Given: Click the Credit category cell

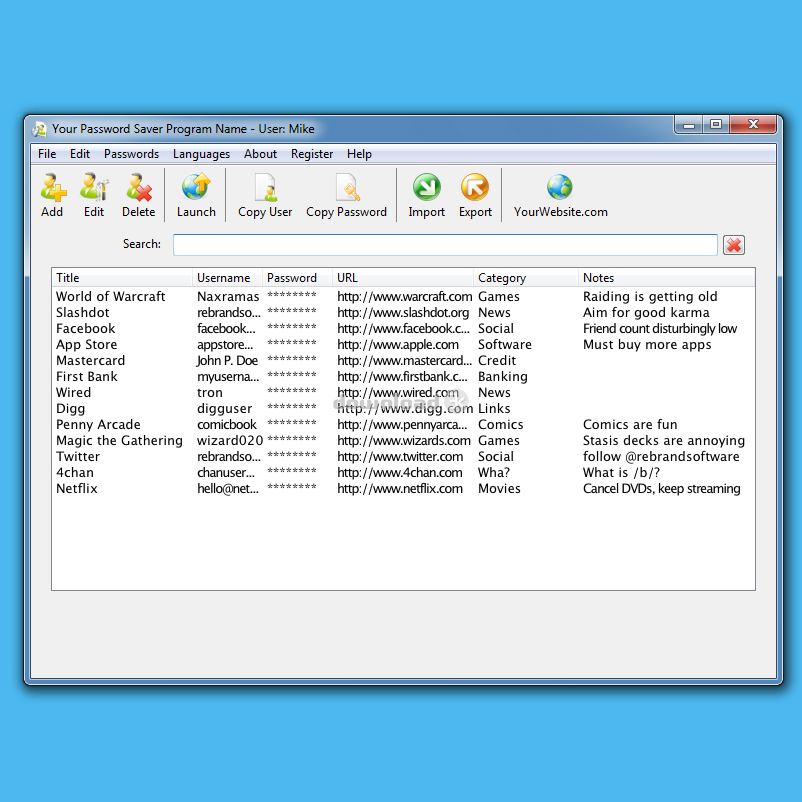Looking at the screenshot, I should pyautogui.click(x=497, y=361).
